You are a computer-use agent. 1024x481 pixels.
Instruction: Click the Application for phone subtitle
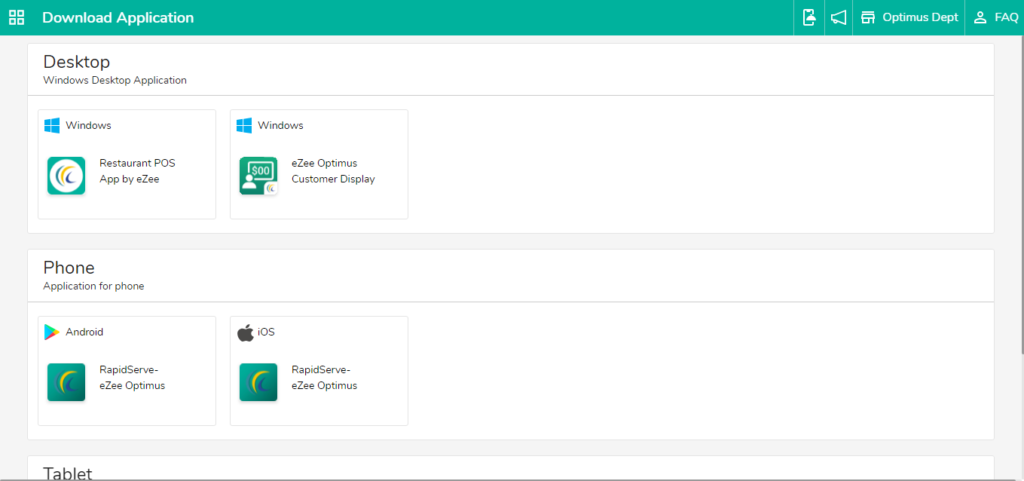(93, 286)
